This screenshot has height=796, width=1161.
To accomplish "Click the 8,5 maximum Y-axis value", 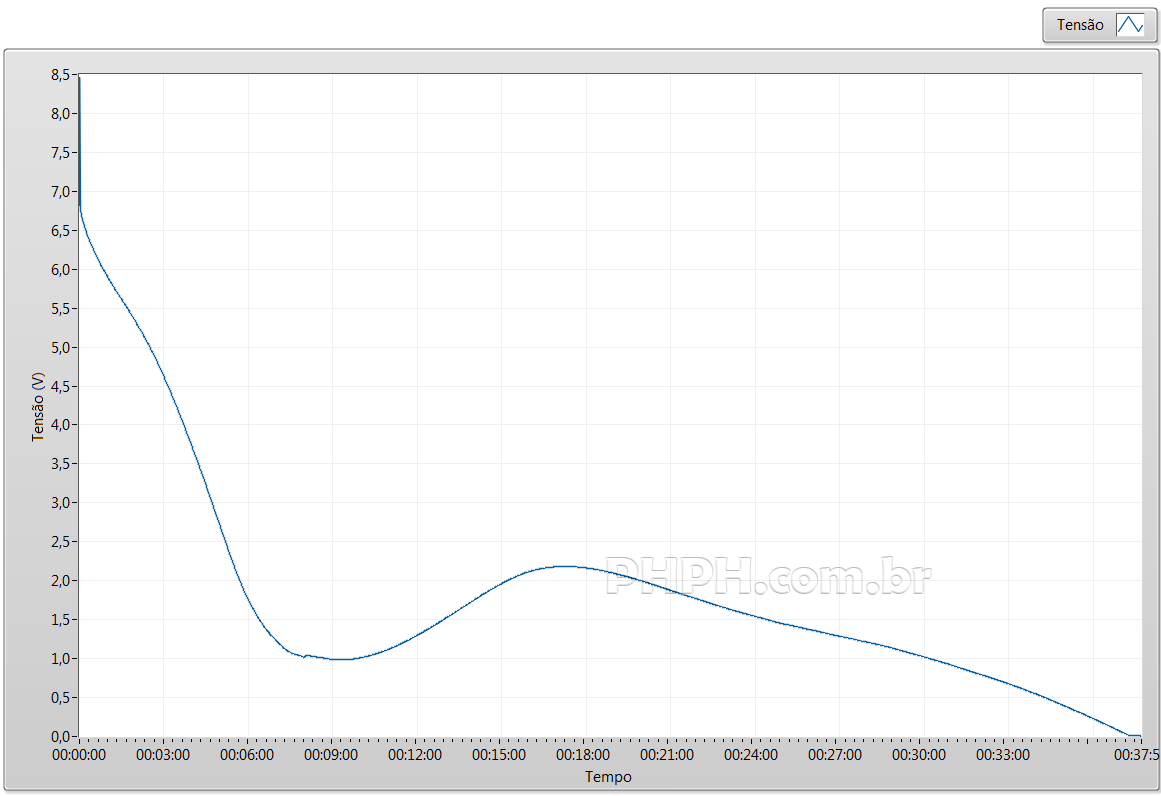I will (x=61, y=75).
